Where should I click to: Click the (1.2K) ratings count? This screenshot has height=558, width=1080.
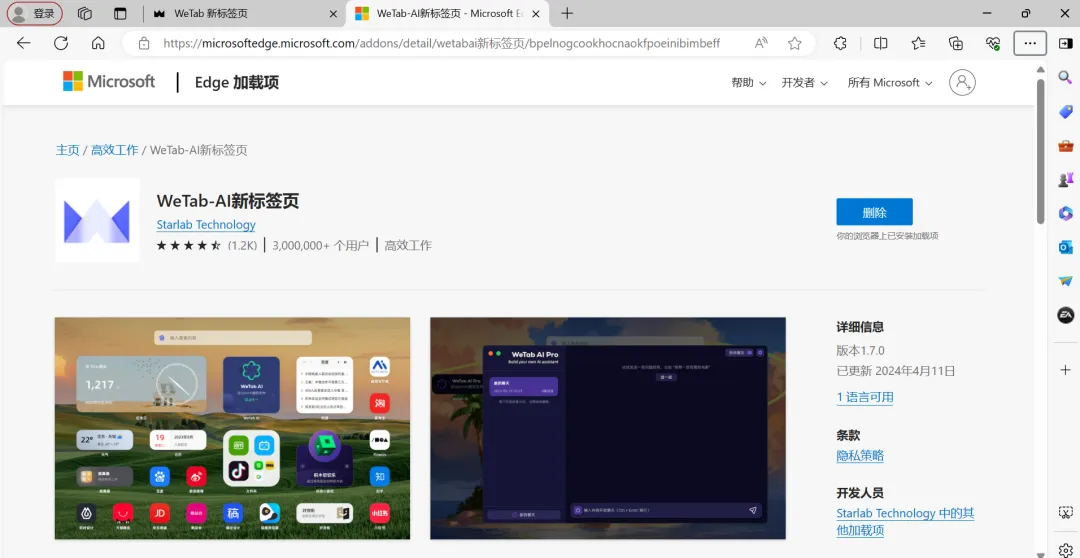click(x=242, y=245)
